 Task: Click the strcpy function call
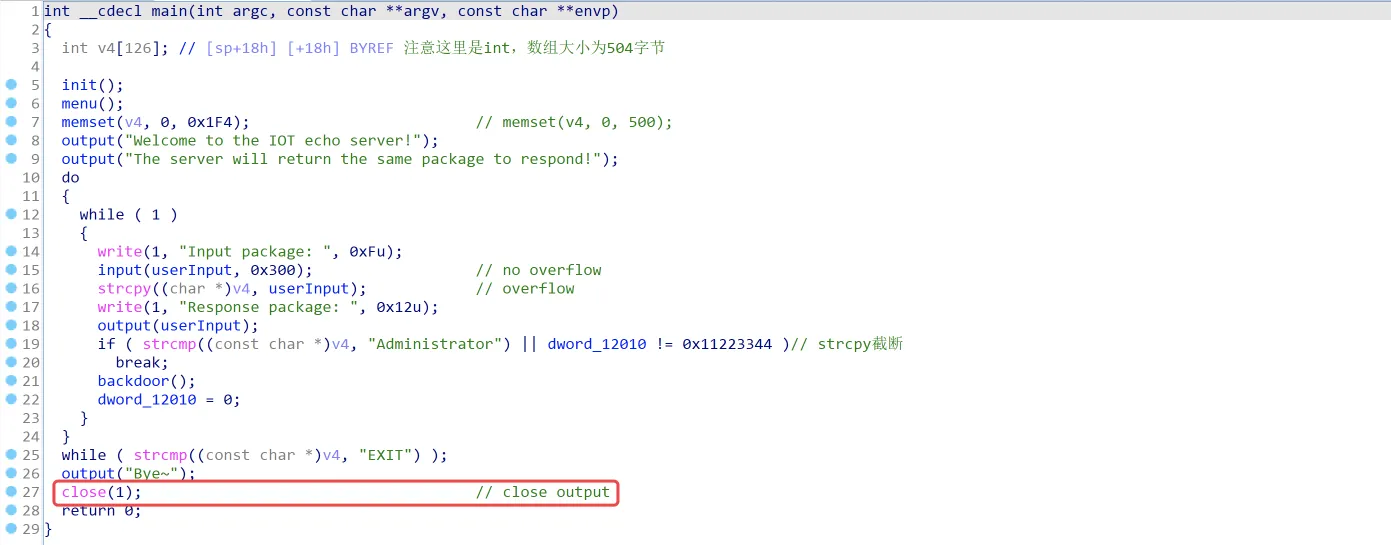[125, 288]
